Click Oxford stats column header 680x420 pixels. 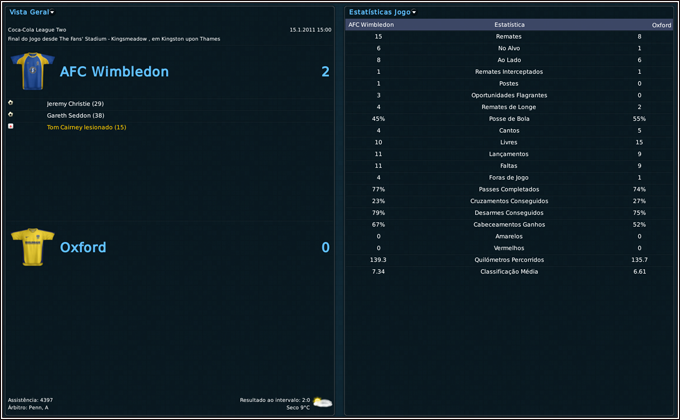pyautogui.click(x=661, y=24)
